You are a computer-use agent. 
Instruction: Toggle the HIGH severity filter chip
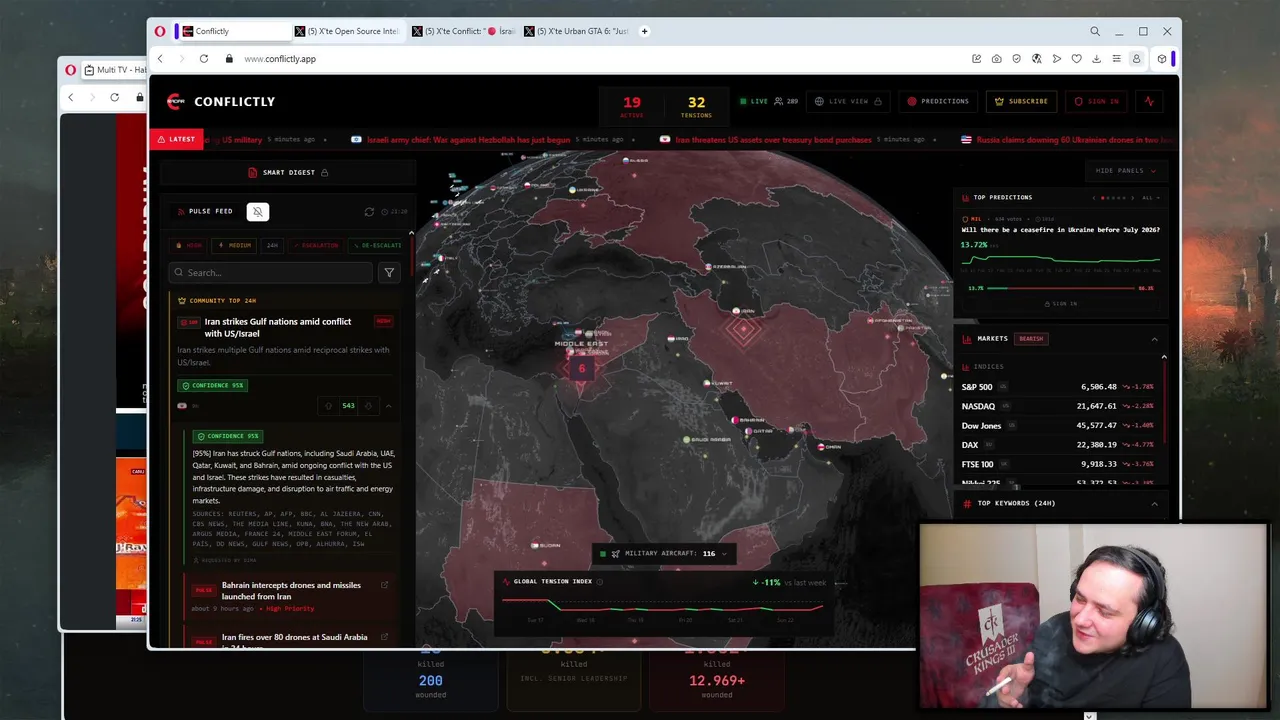point(189,245)
